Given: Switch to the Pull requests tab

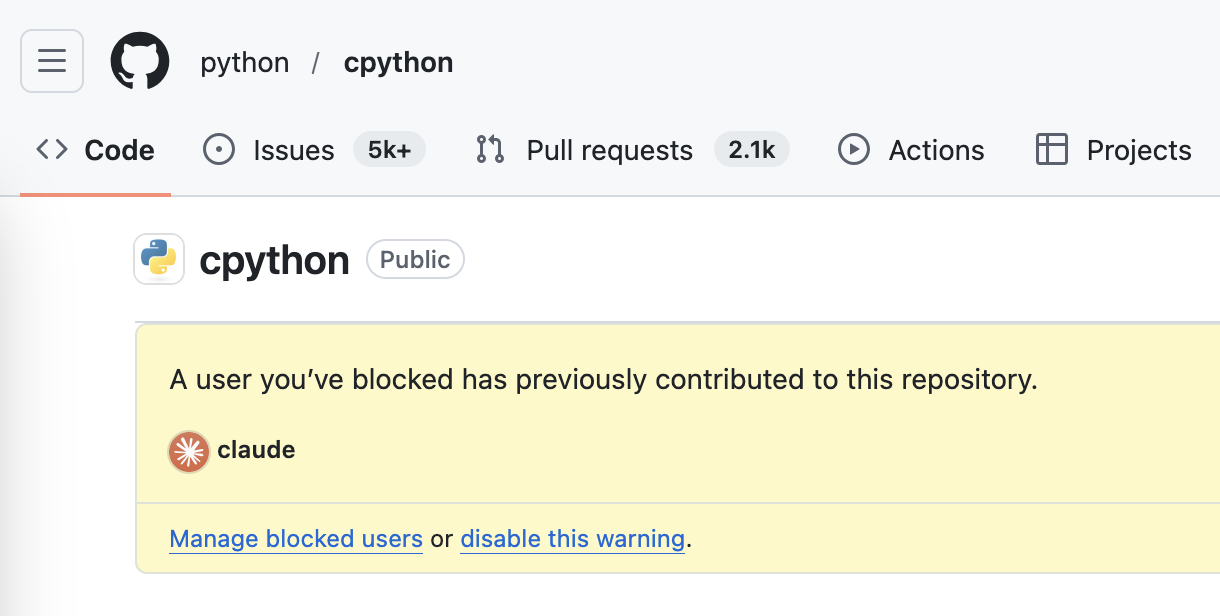Looking at the screenshot, I should click(x=609, y=149).
